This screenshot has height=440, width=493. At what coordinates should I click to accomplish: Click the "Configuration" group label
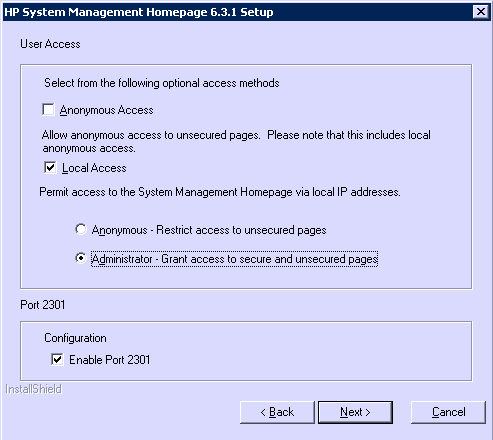pos(75,338)
